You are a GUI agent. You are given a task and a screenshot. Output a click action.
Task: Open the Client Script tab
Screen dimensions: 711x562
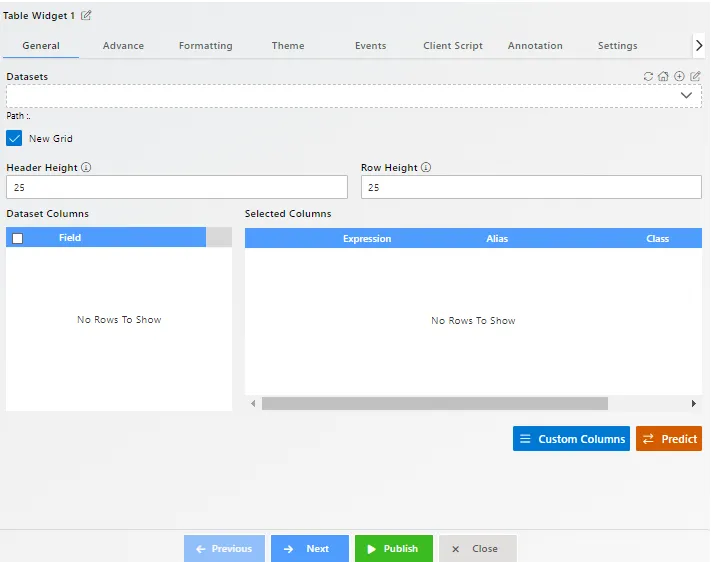[452, 46]
